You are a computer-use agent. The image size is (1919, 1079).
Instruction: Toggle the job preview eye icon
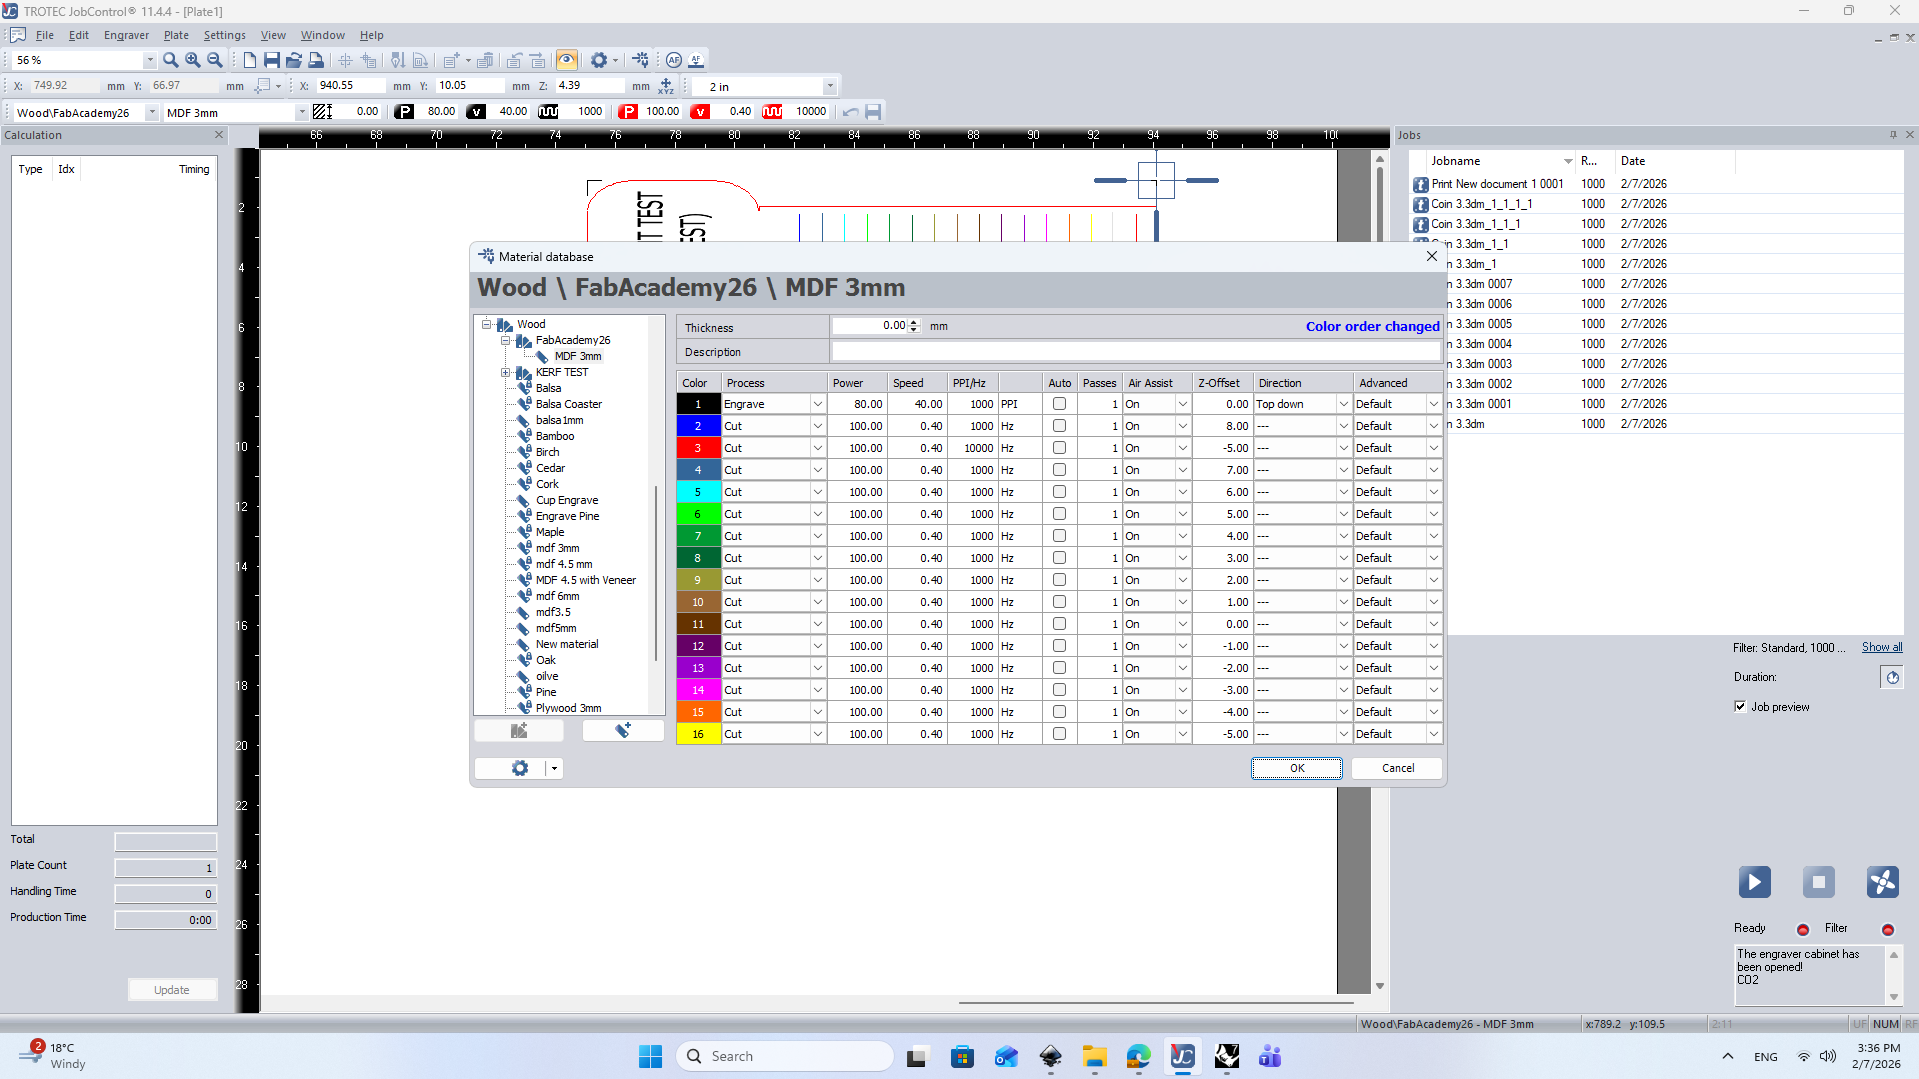point(567,60)
